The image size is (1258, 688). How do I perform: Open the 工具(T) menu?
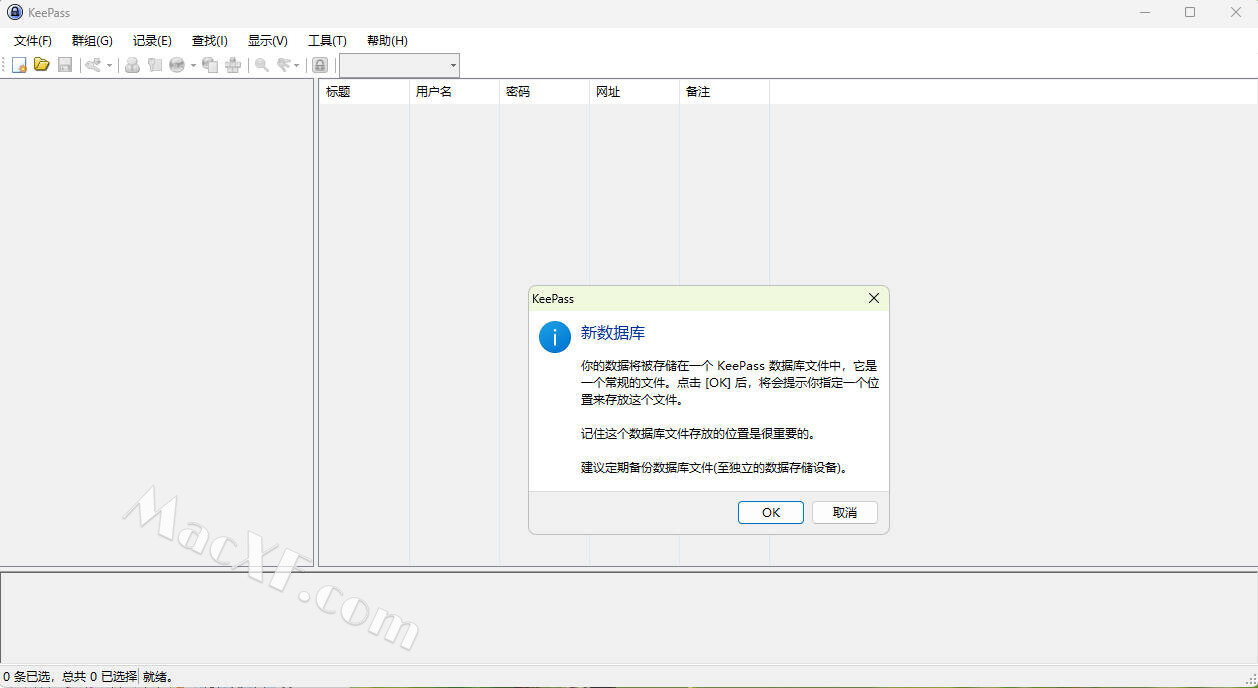point(327,41)
